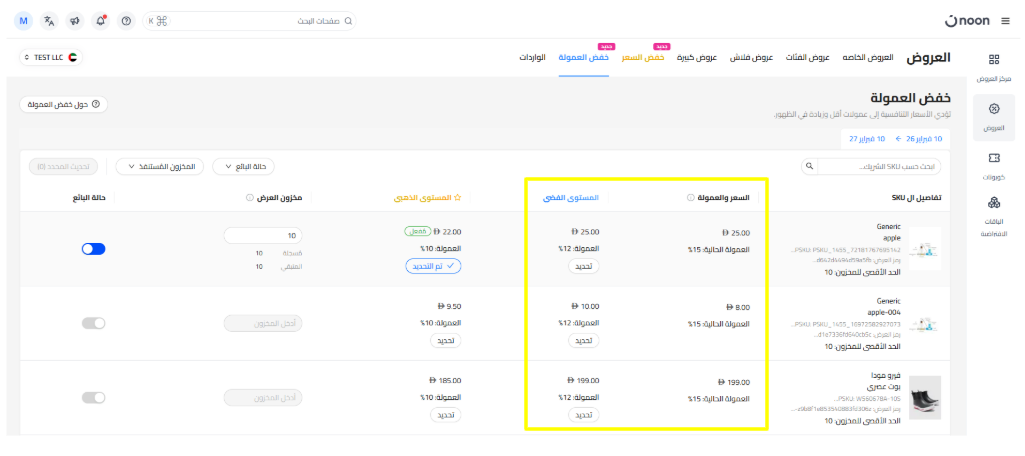Screen dimensions: 1025x456
Task: Click the info icon beside السعر والعمولة
Action: (691, 198)
